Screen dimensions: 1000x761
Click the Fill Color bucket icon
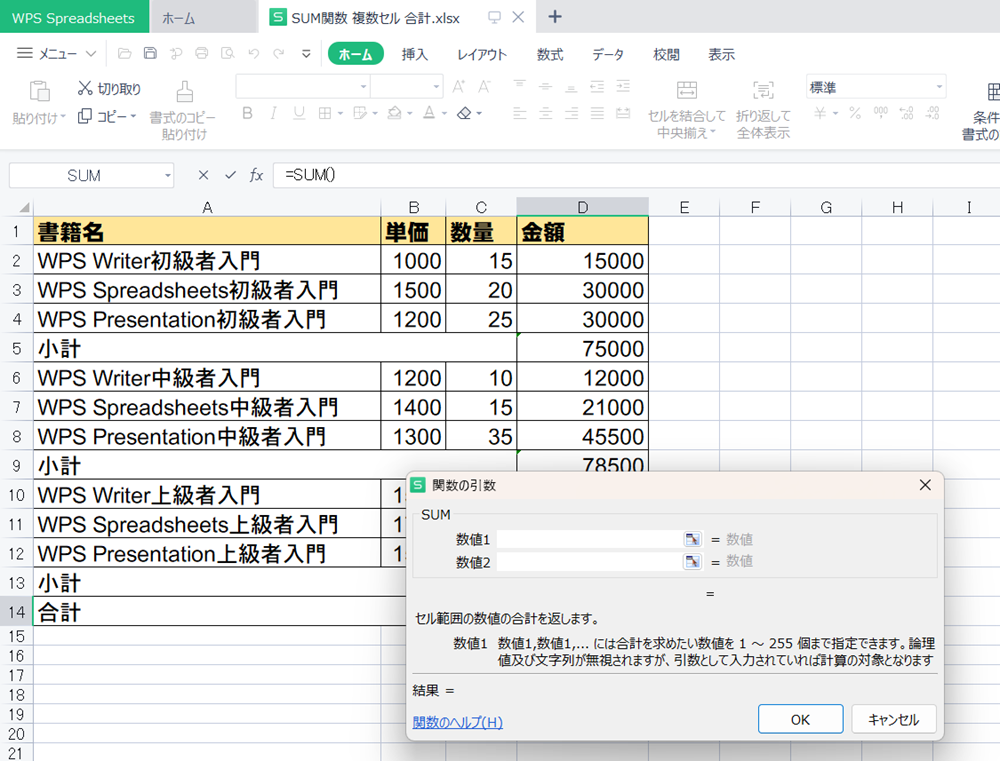point(395,114)
